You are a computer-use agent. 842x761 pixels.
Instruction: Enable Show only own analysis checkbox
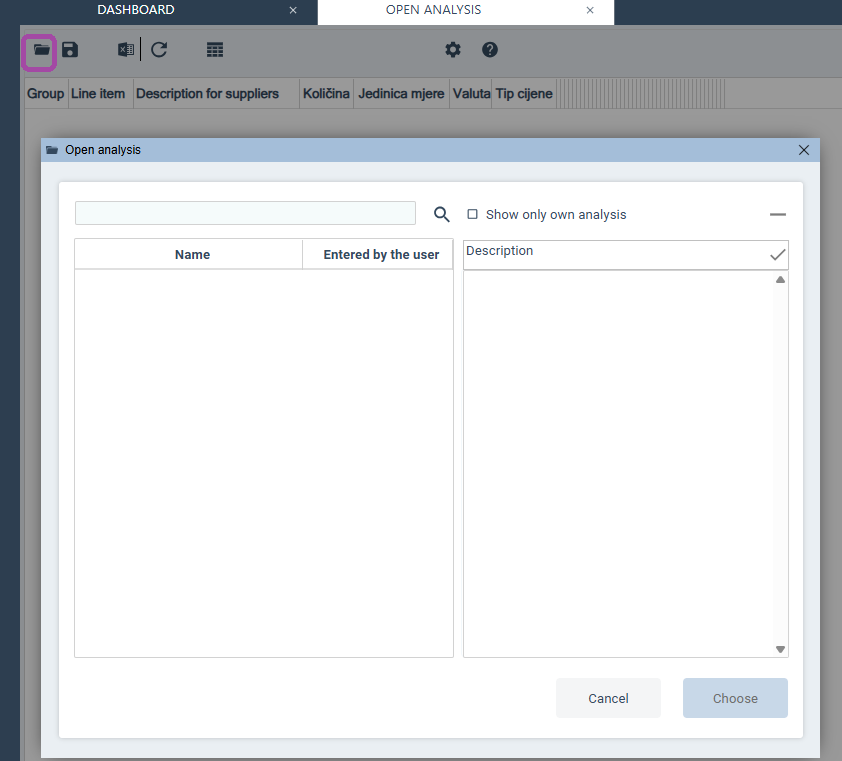[473, 214]
